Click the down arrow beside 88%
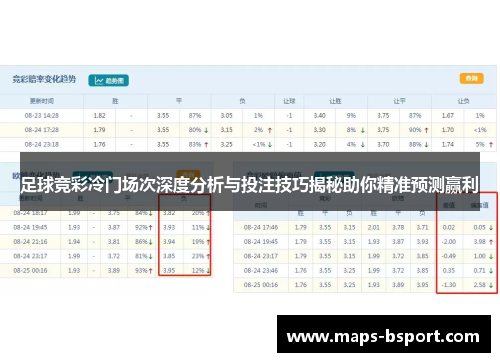This screenshot has width=500, height=362. (x=426, y=145)
